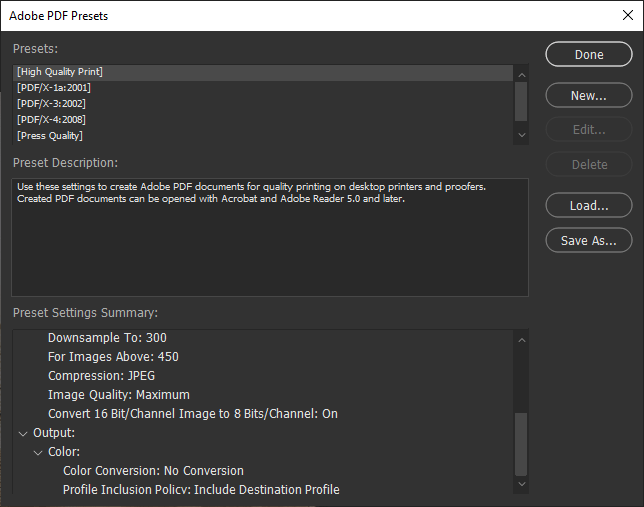Click the Color Conversion: No Conversion line
The image size is (644, 507).
153,471
